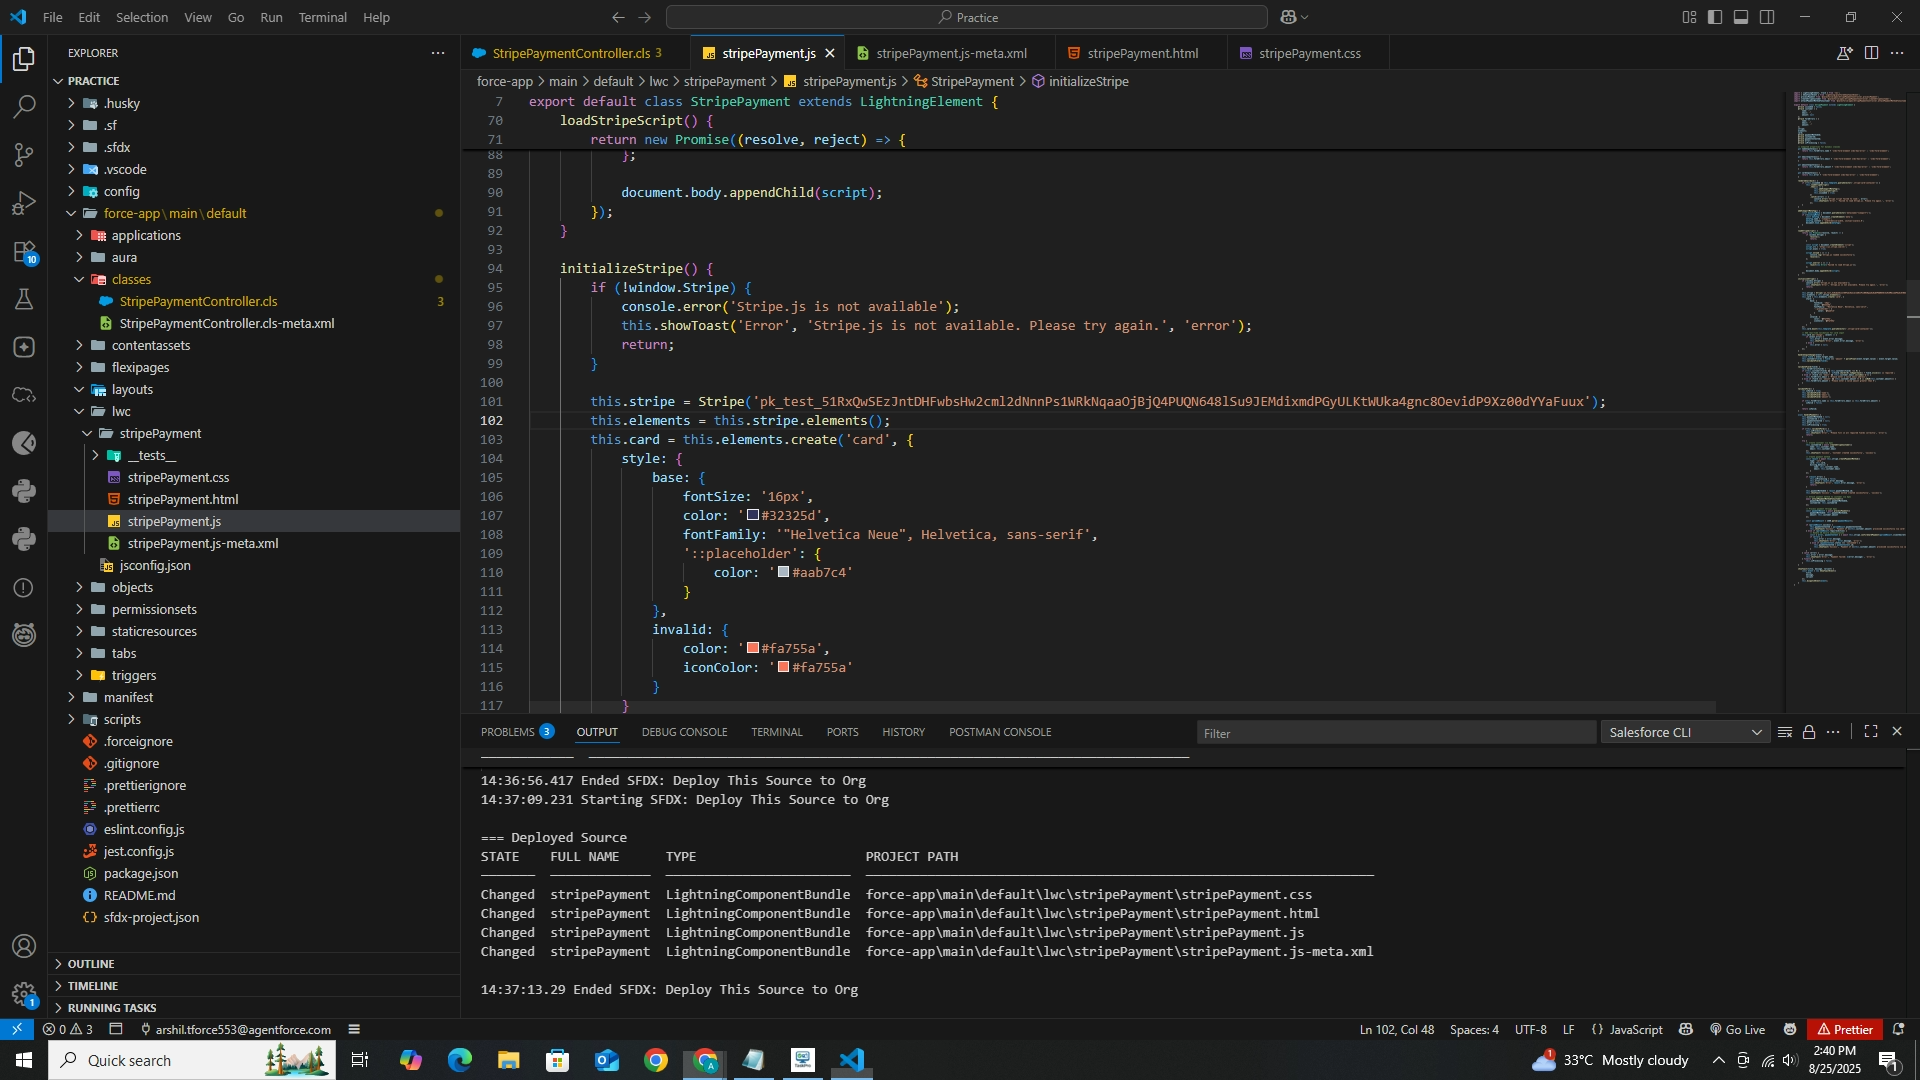Open the Run and Debug view
Viewport: 1920px width, 1080px height.
[x=24, y=203]
